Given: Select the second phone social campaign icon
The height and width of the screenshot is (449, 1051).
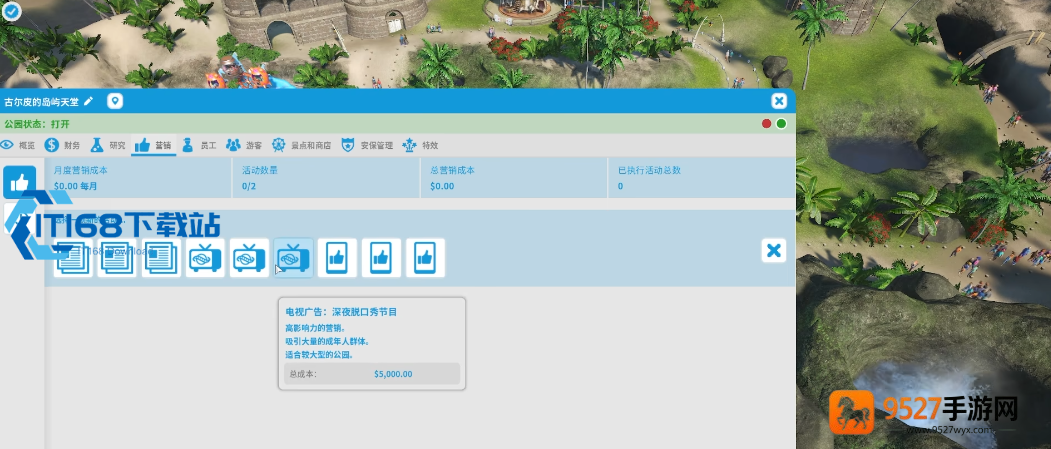Looking at the screenshot, I should [x=381, y=258].
